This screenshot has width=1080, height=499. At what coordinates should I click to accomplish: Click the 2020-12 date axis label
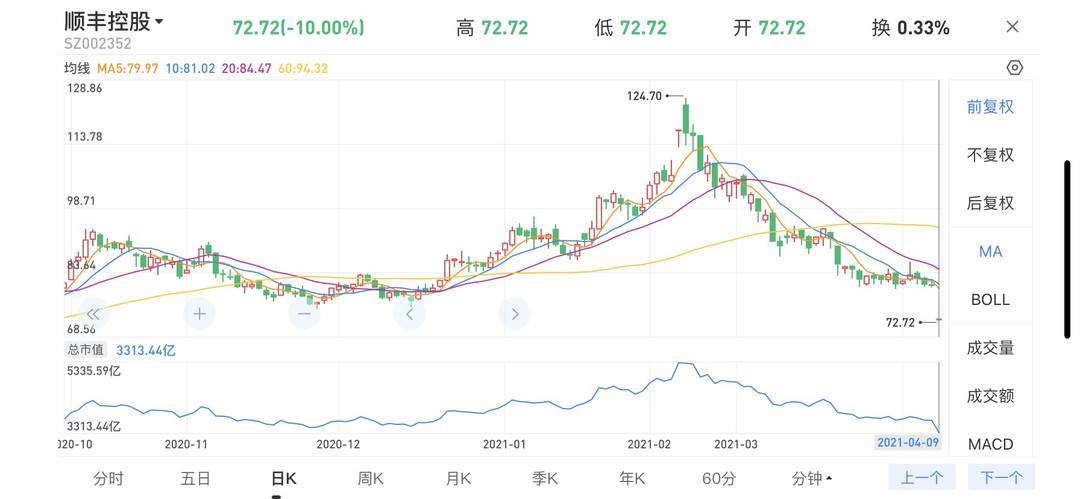click(x=338, y=444)
